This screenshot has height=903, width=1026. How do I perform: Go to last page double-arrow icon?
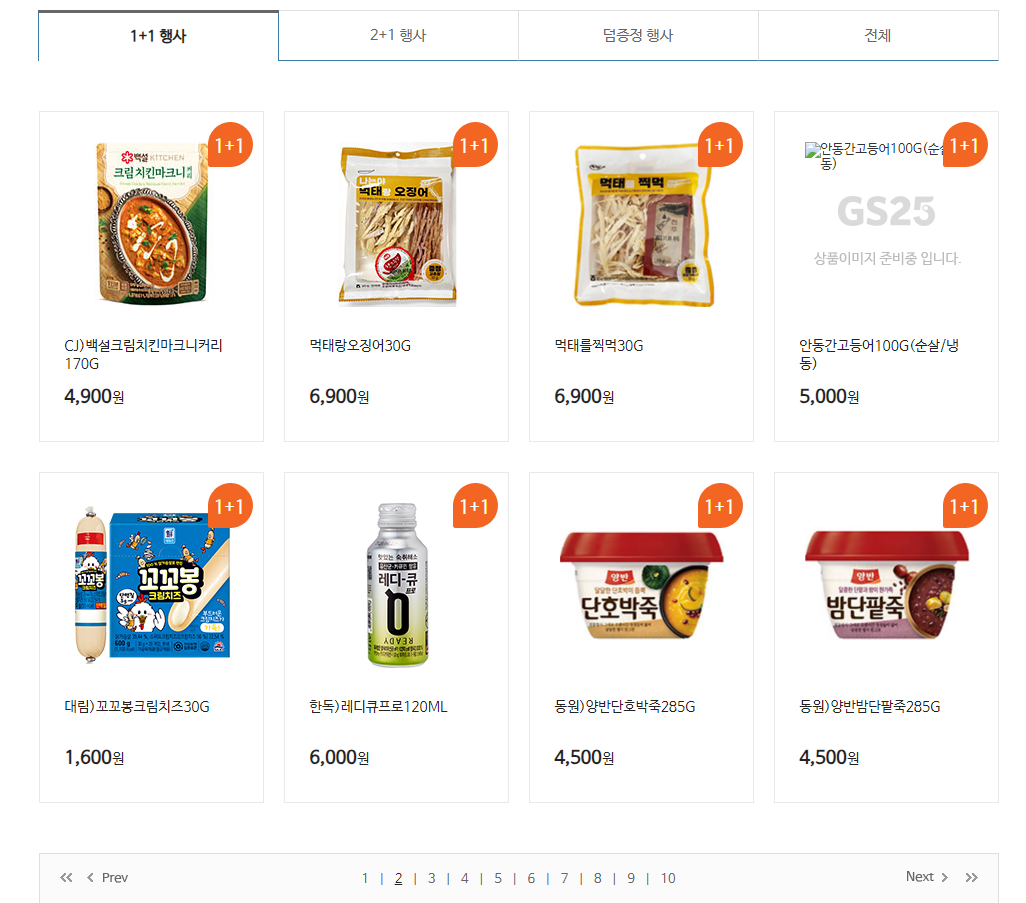(x=972, y=877)
